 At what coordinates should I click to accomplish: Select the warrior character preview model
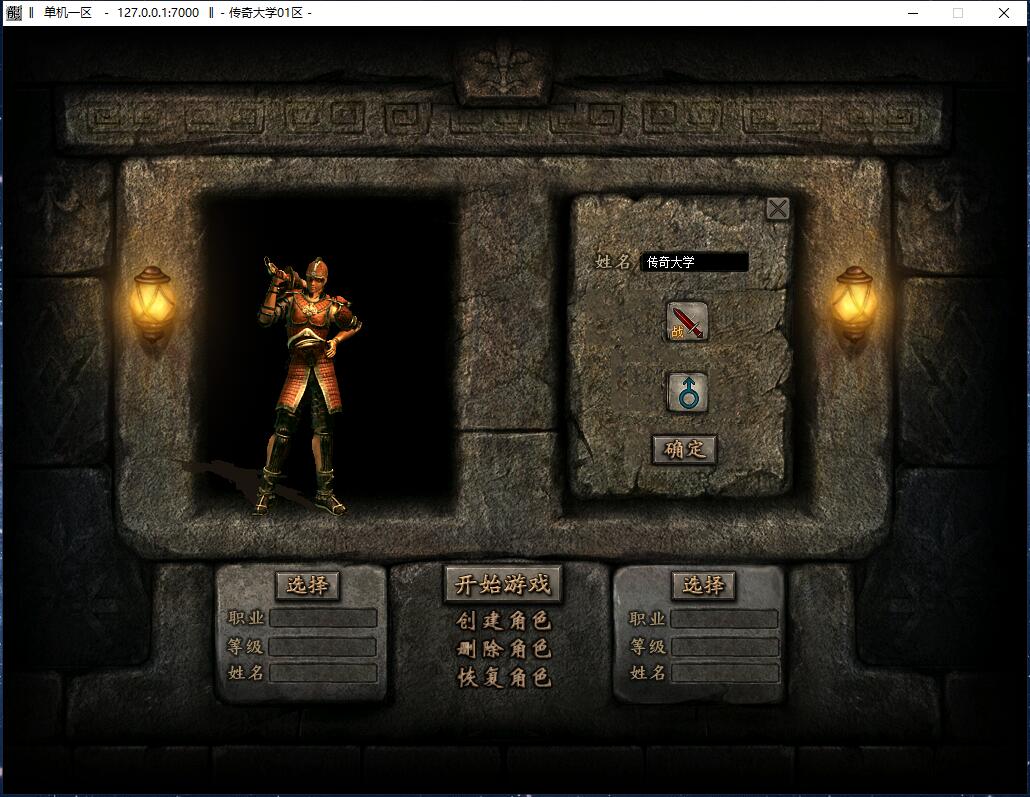[307, 386]
